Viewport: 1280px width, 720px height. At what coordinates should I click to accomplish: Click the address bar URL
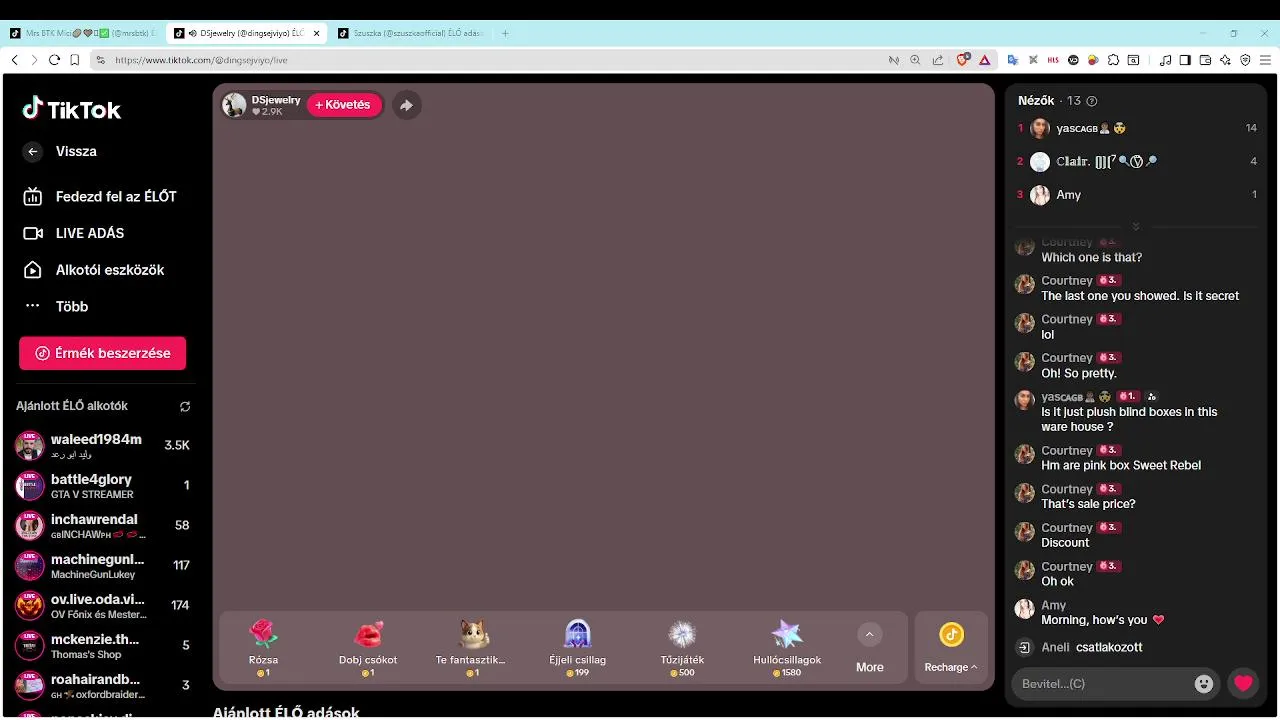pos(201,60)
